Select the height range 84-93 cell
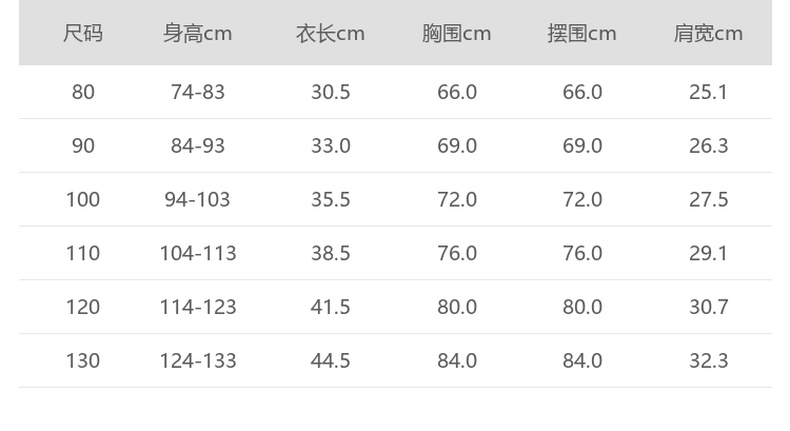This screenshot has height=431, width=790. coord(198,146)
